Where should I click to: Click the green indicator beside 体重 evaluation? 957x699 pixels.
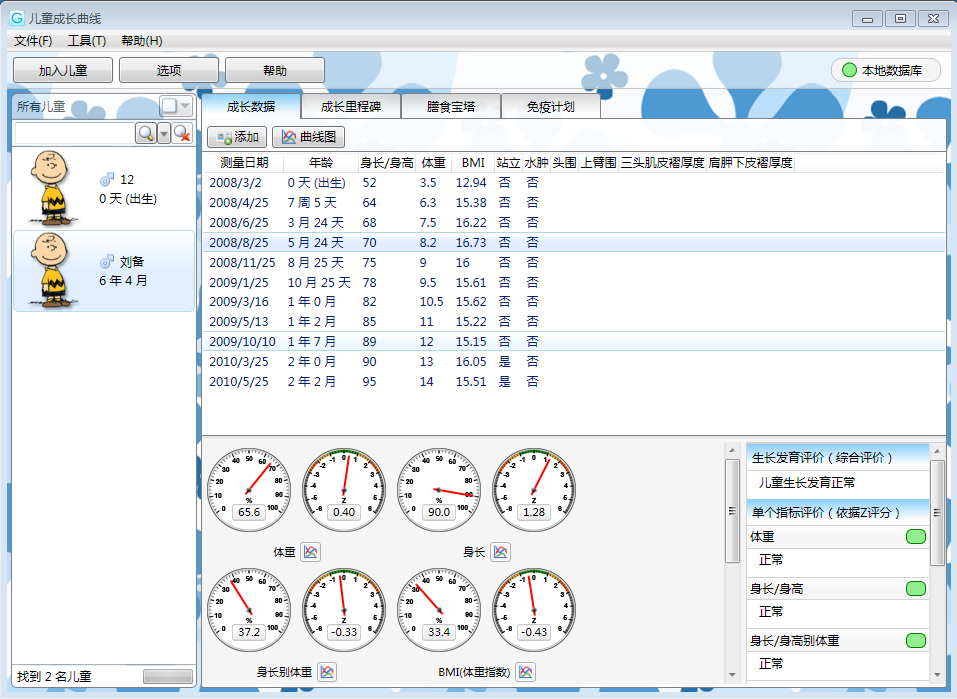point(915,537)
